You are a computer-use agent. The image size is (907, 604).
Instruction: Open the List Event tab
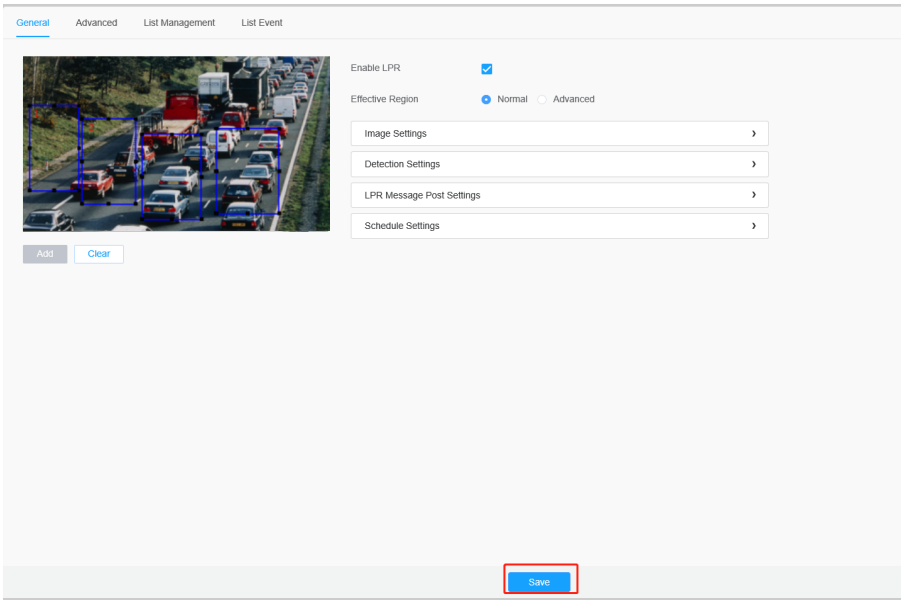click(262, 23)
